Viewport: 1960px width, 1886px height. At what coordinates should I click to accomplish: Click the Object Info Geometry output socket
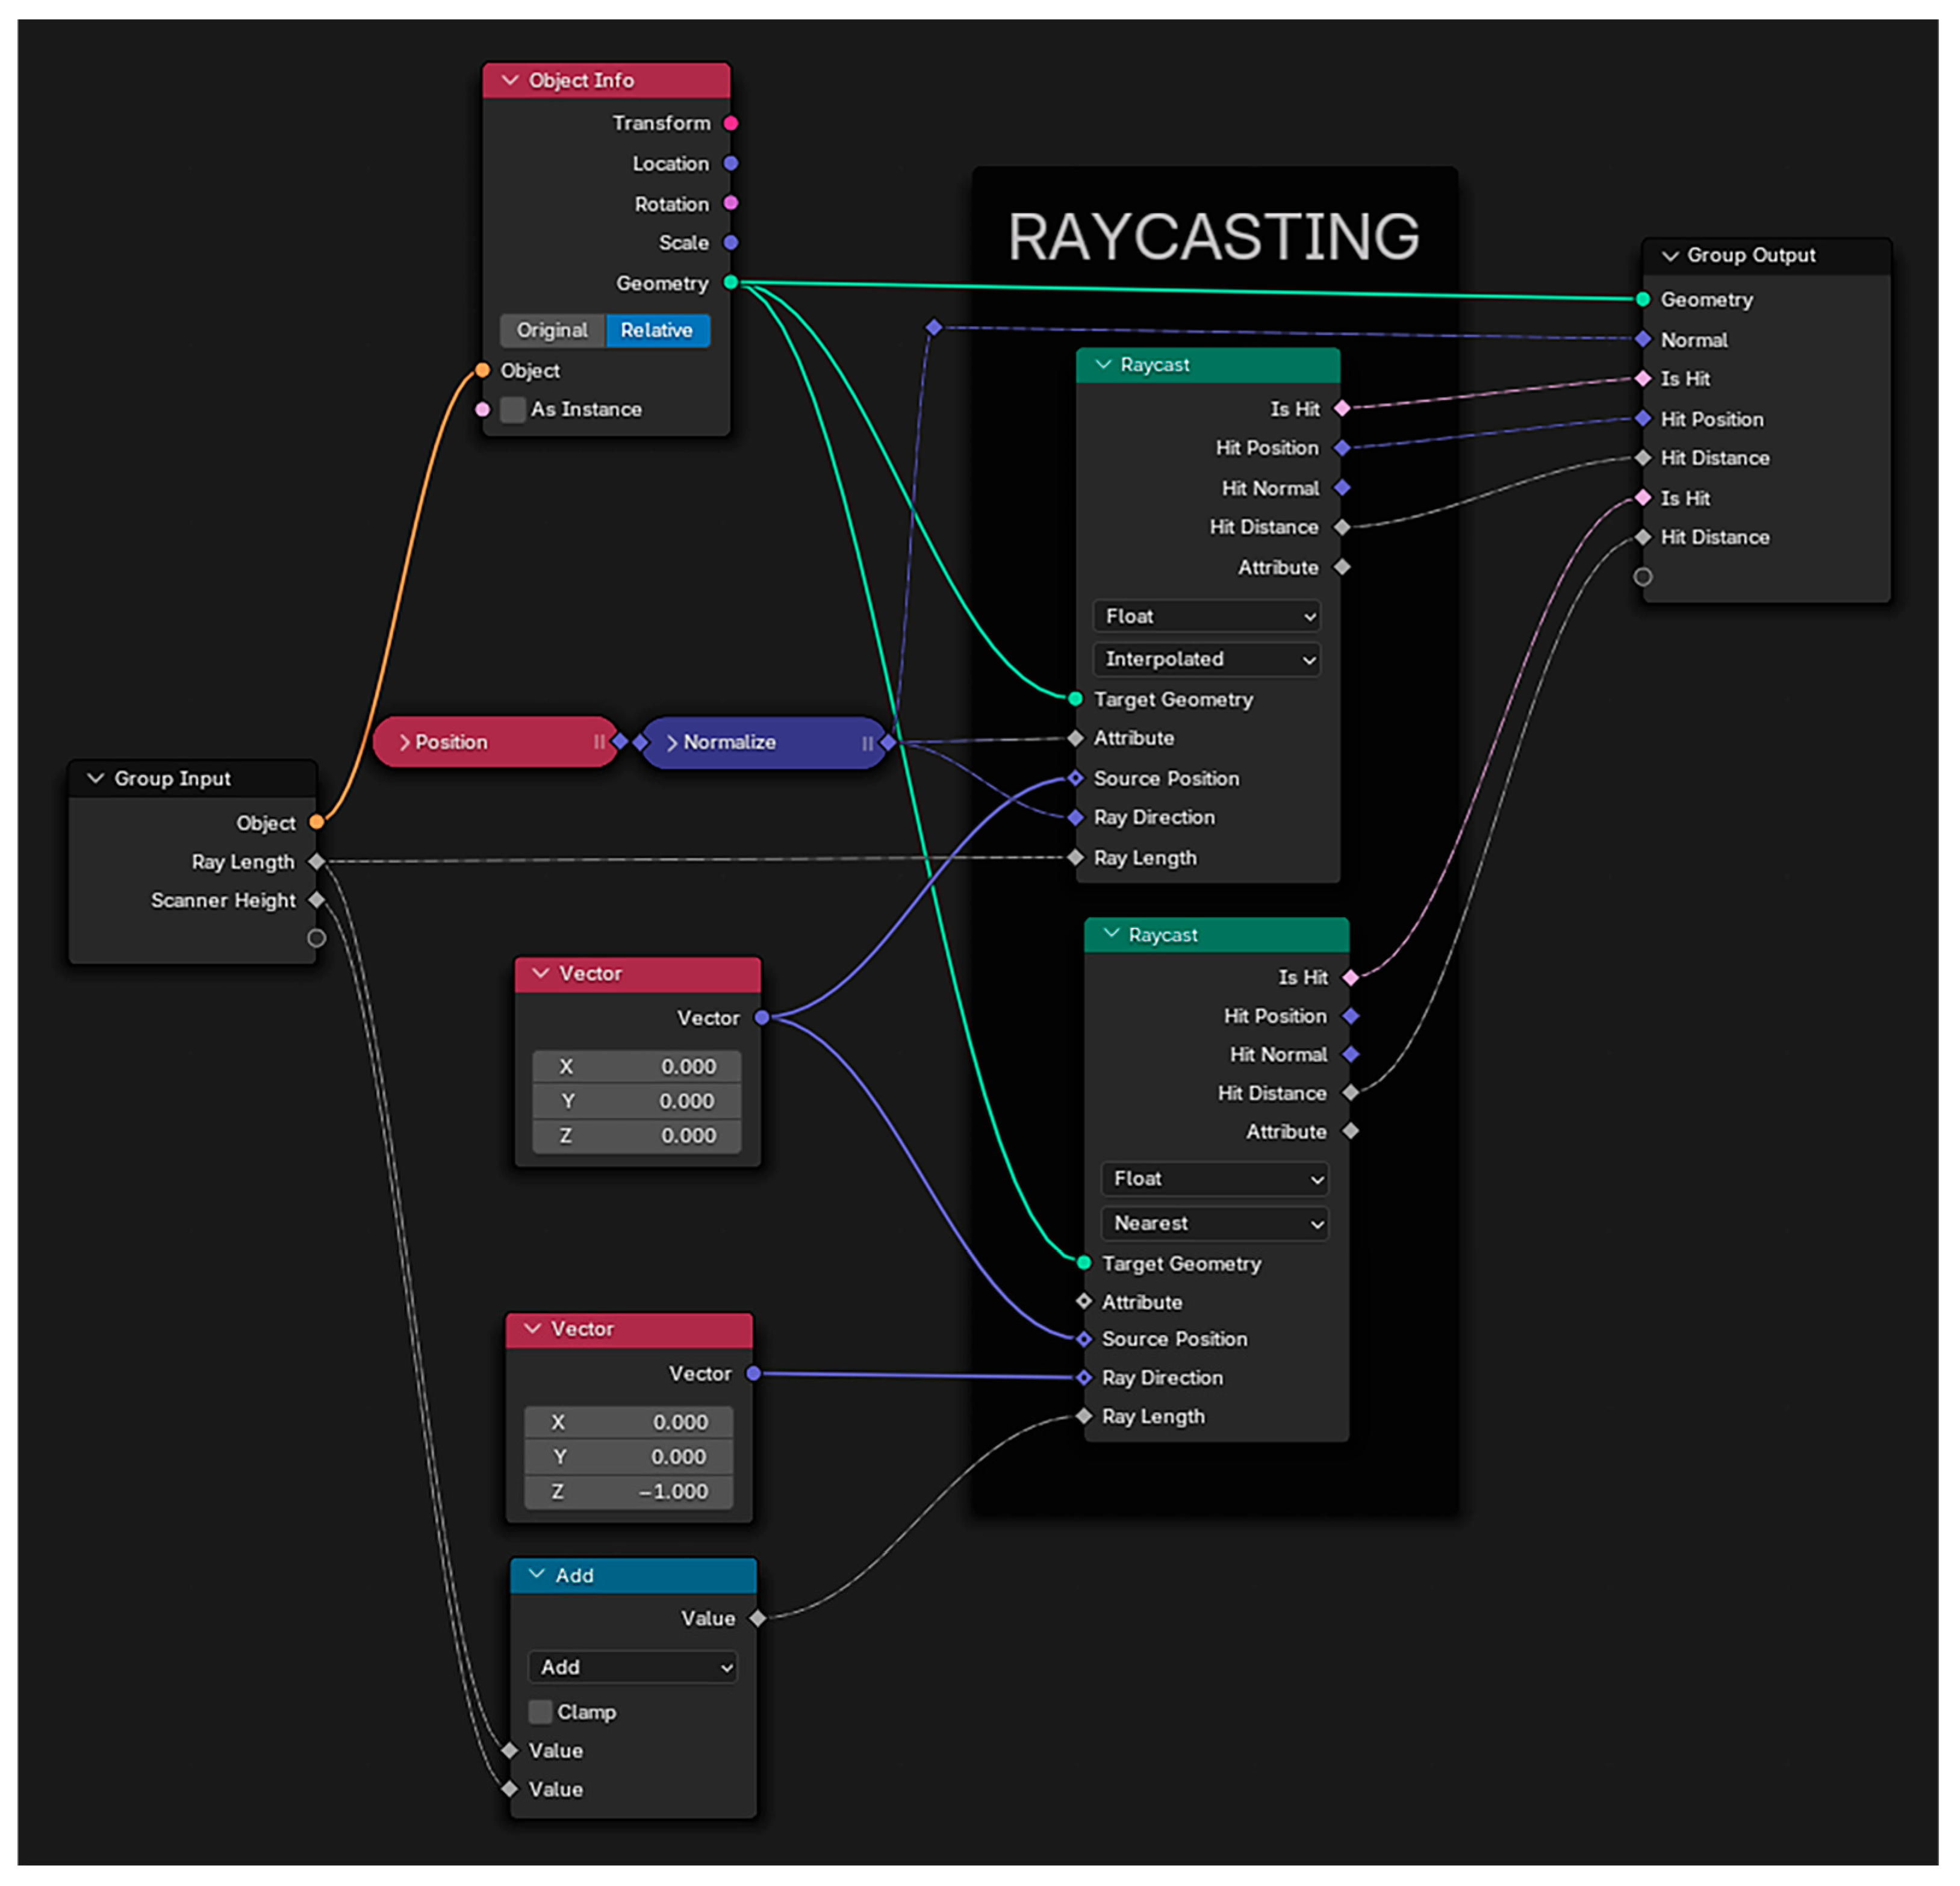731,283
